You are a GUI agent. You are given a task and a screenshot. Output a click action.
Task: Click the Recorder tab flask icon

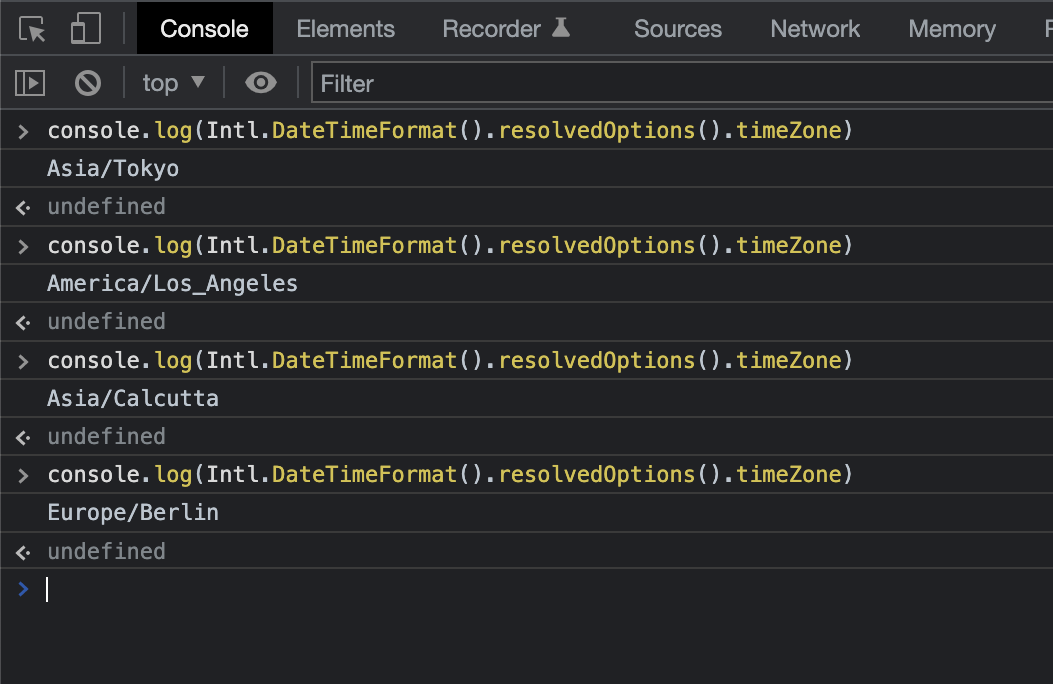[561, 28]
